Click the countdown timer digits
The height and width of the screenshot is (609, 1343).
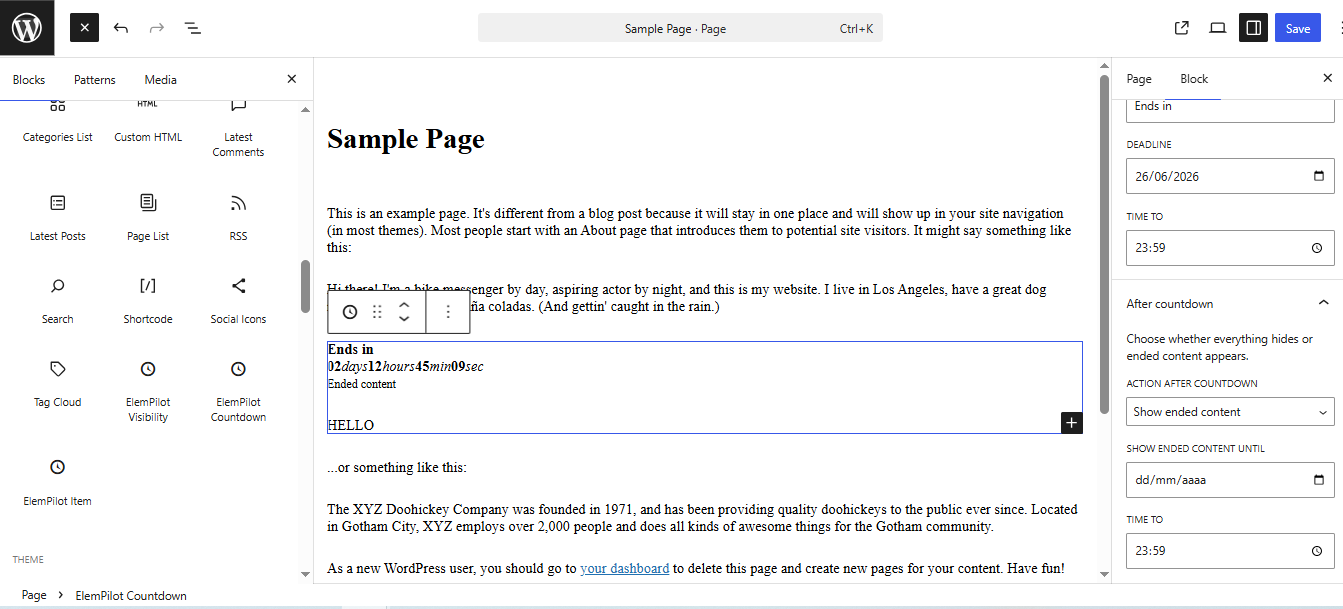point(406,366)
